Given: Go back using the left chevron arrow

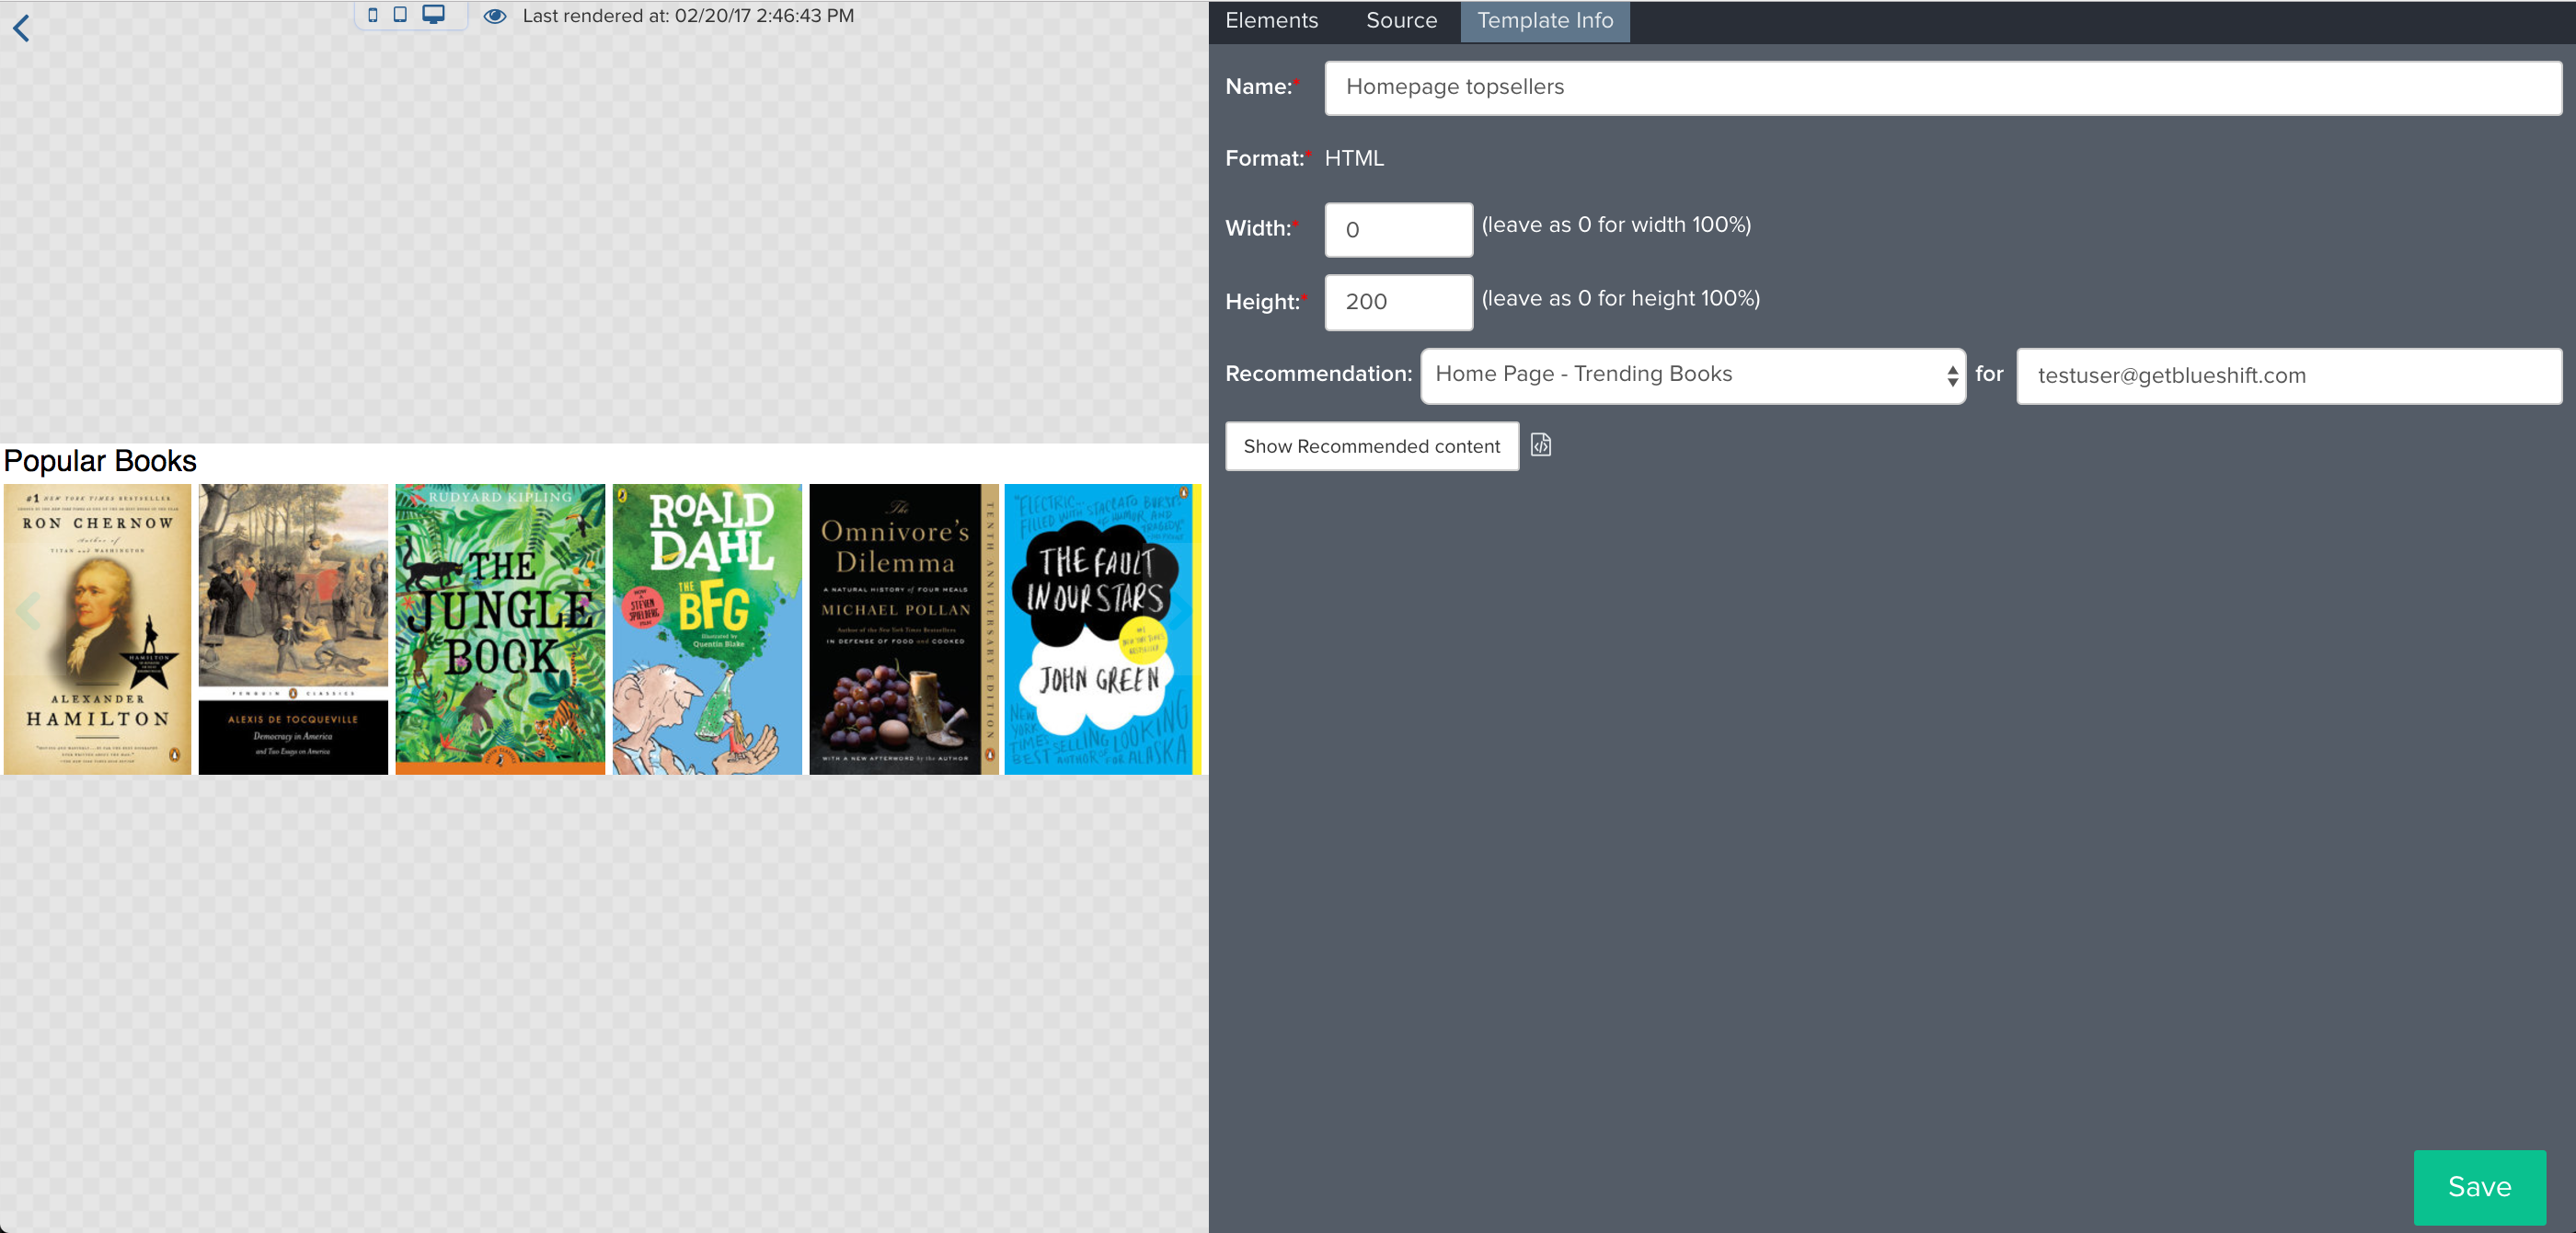Looking at the screenshot, I should tap(21, 28).
